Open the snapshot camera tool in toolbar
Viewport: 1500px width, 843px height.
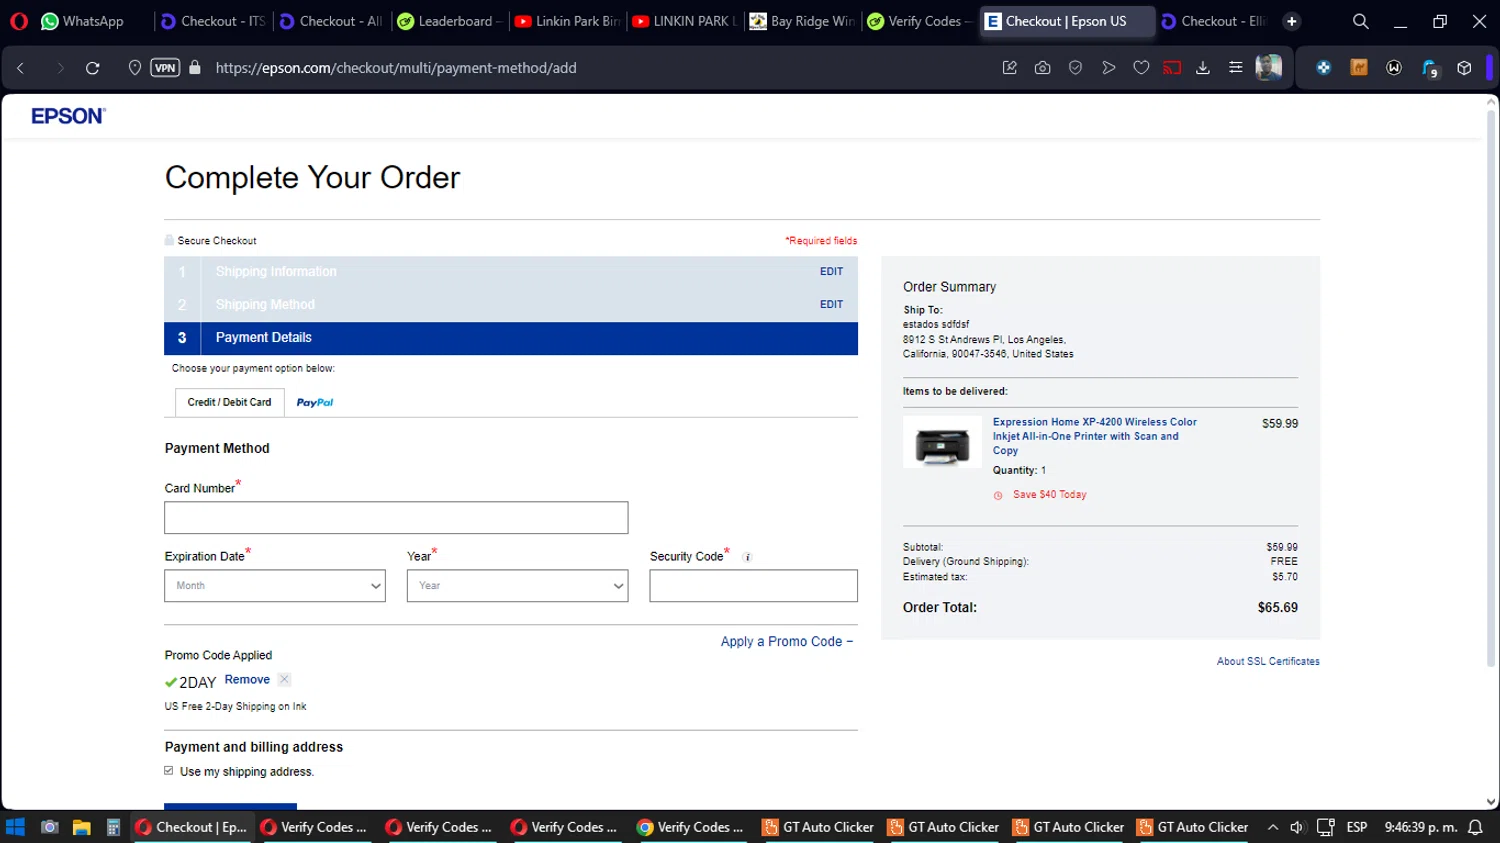coord(1042,68)
